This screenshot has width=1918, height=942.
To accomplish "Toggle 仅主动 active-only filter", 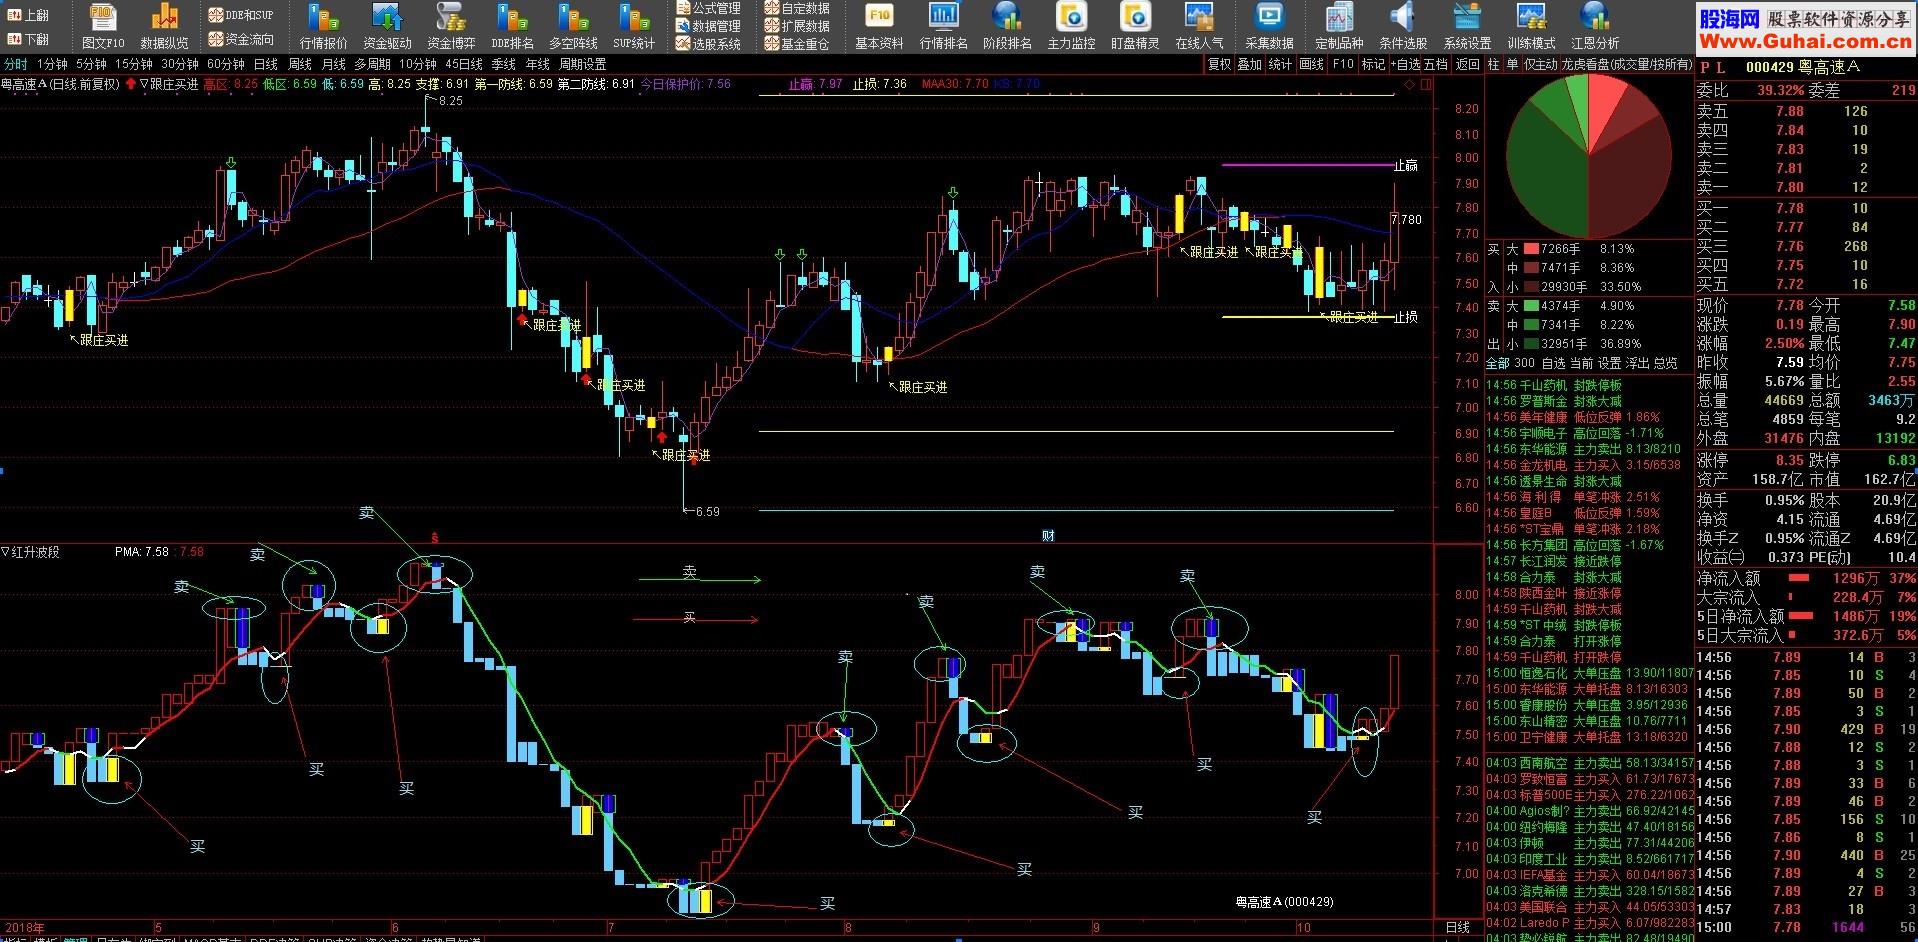I will [1540, 64].
